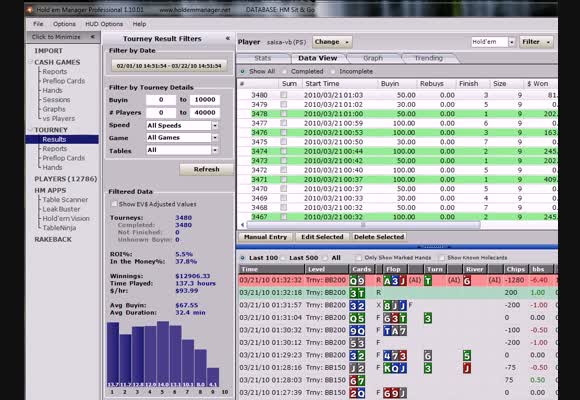Click the horizontal scrollbar of tourney table
Viewport: 580px width, 400px height.
(363, 225)
